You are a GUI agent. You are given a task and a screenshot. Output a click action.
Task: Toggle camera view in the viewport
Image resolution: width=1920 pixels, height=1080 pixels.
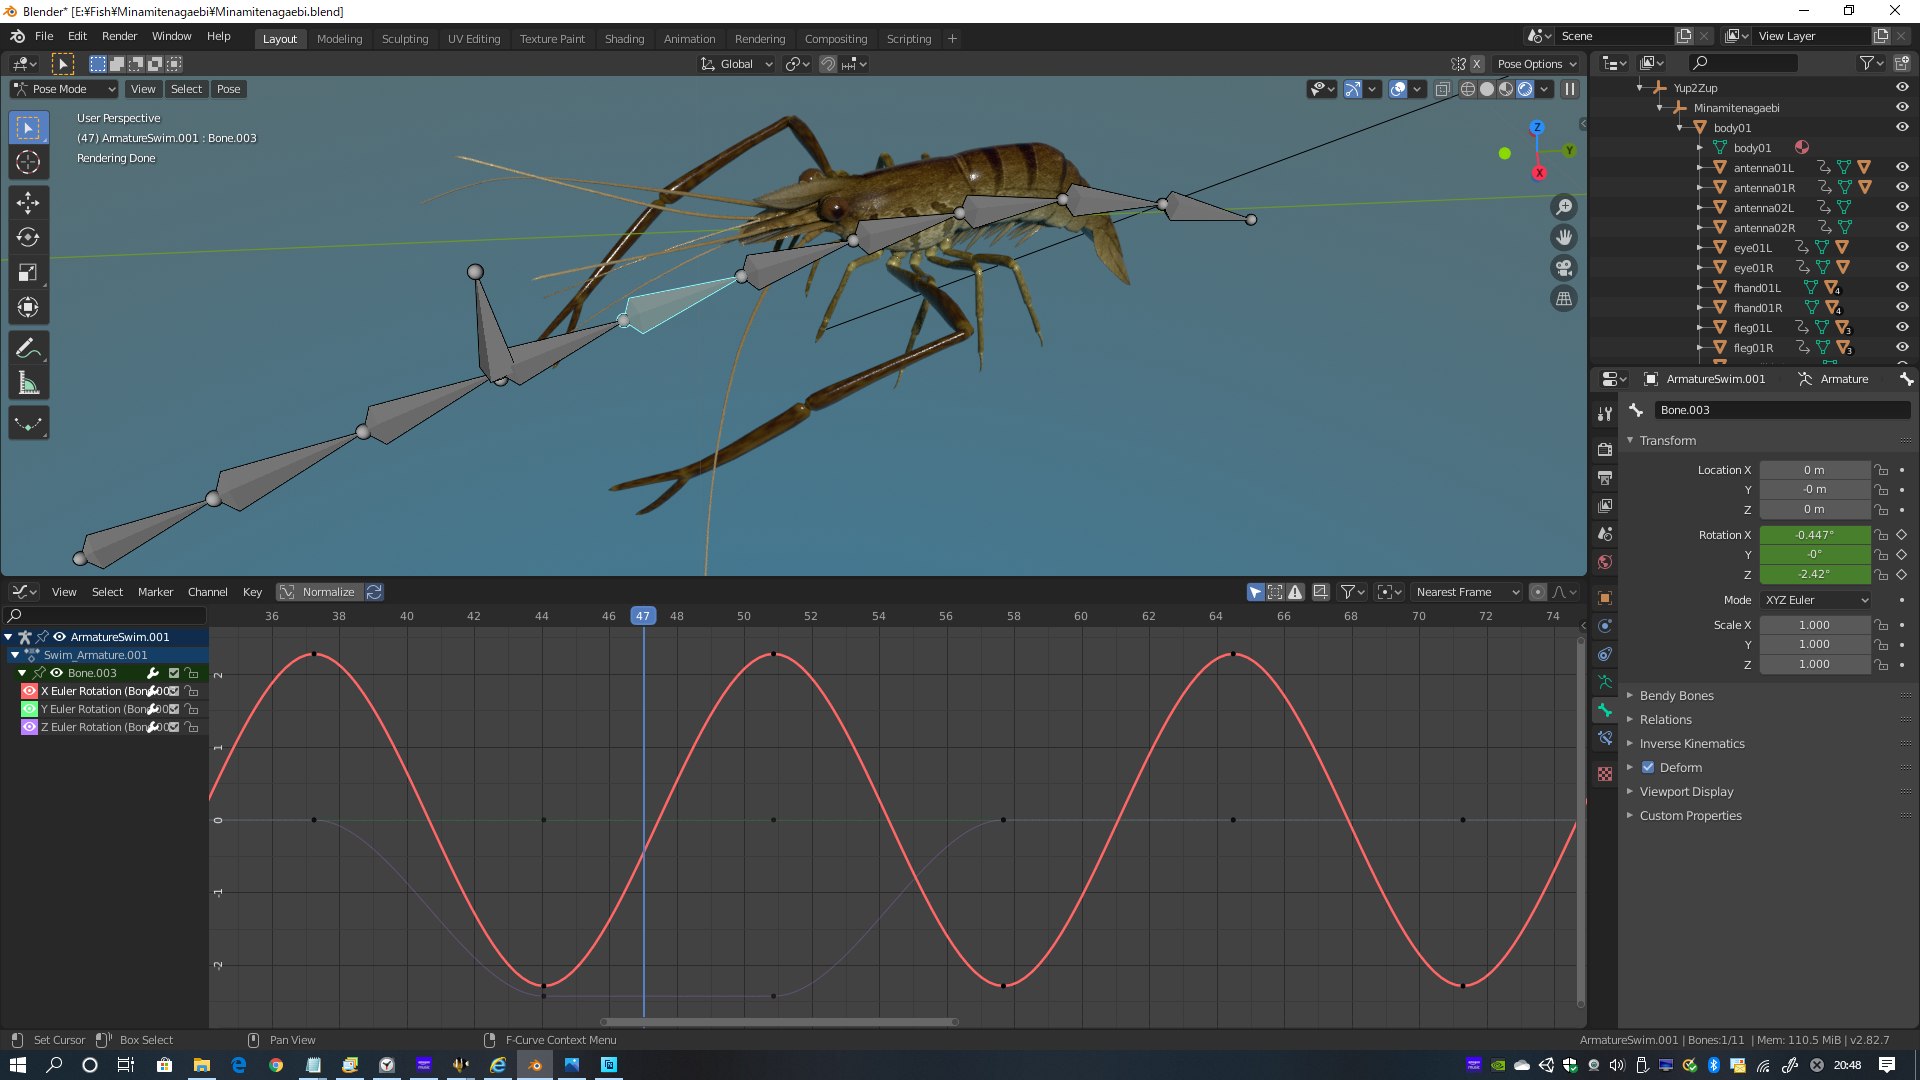pyautogui.click(x=1564, y=268)
